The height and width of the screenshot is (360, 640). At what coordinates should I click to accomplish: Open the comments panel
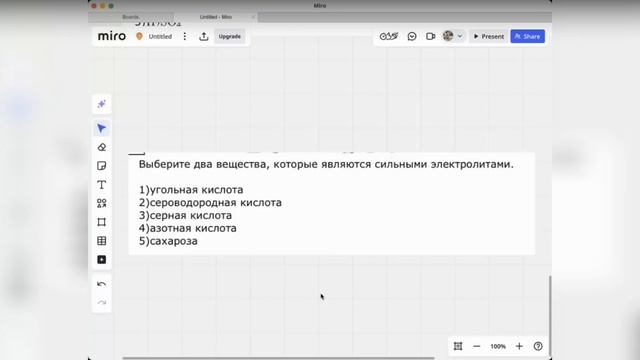[412, 36]
